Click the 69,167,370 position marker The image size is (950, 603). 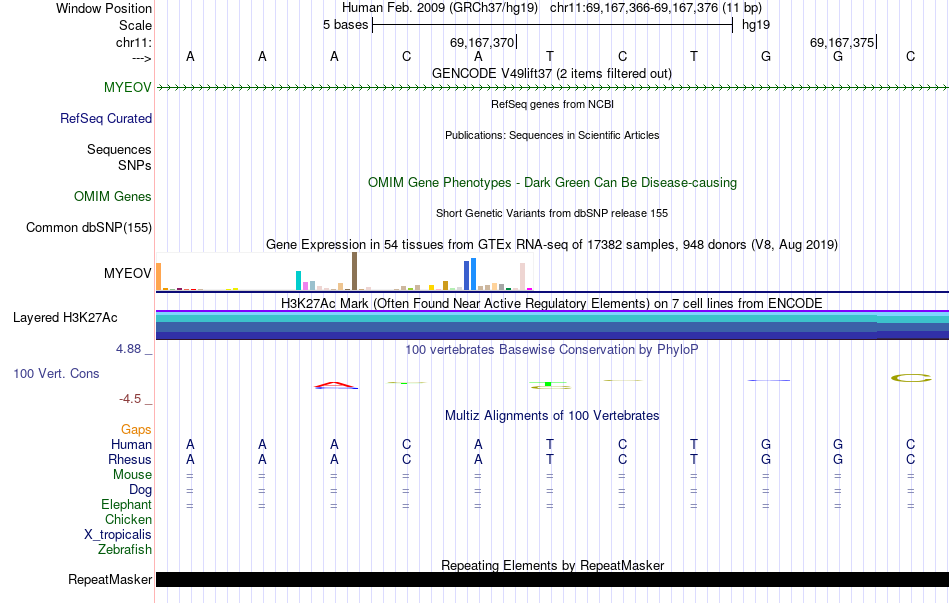(482, 42)
